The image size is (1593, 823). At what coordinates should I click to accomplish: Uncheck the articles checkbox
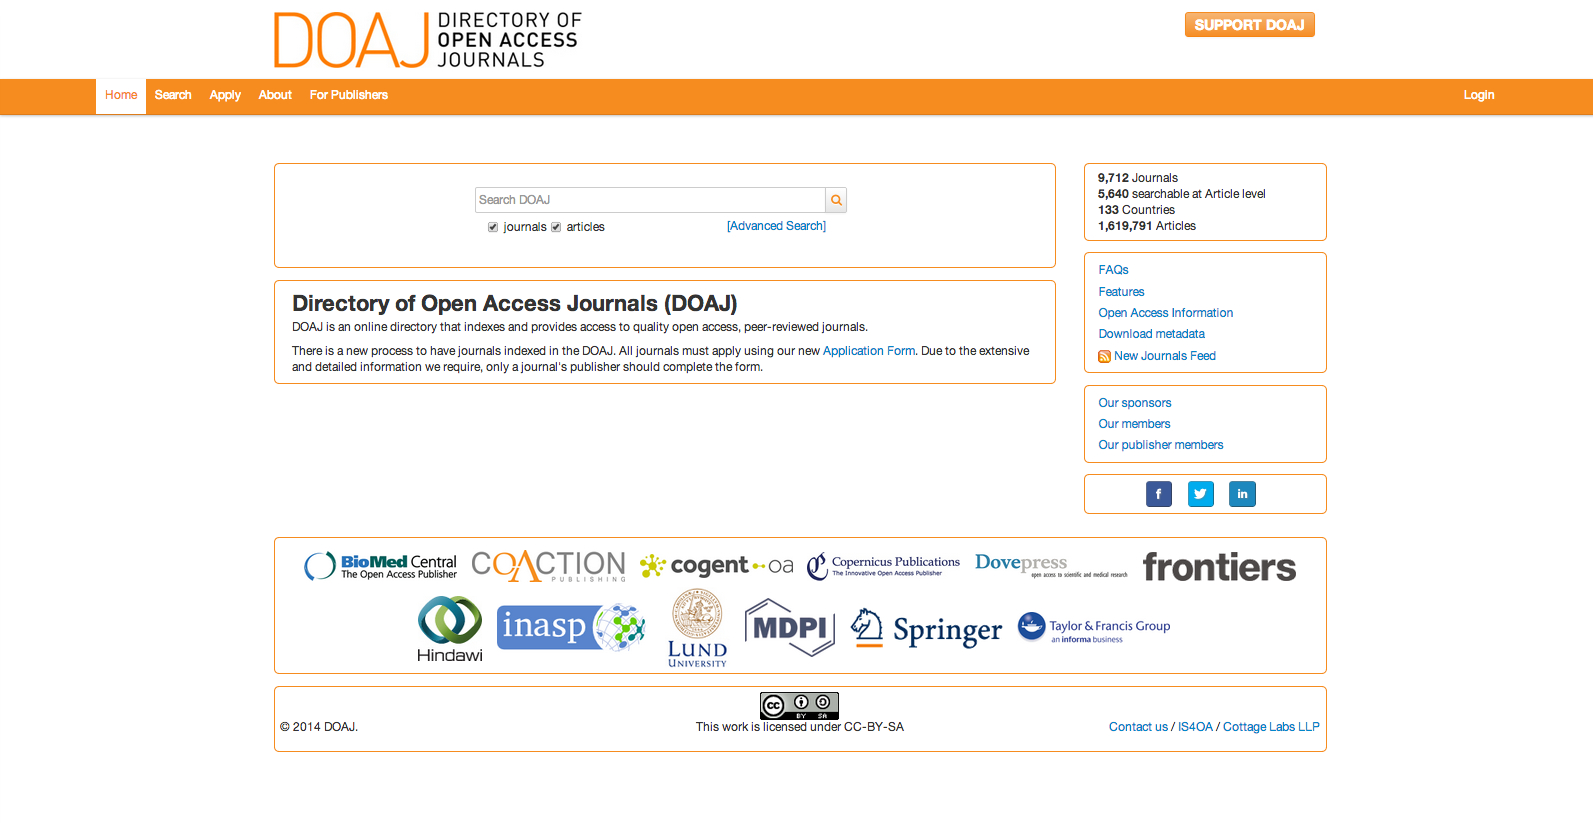click(x=556, y=227)
